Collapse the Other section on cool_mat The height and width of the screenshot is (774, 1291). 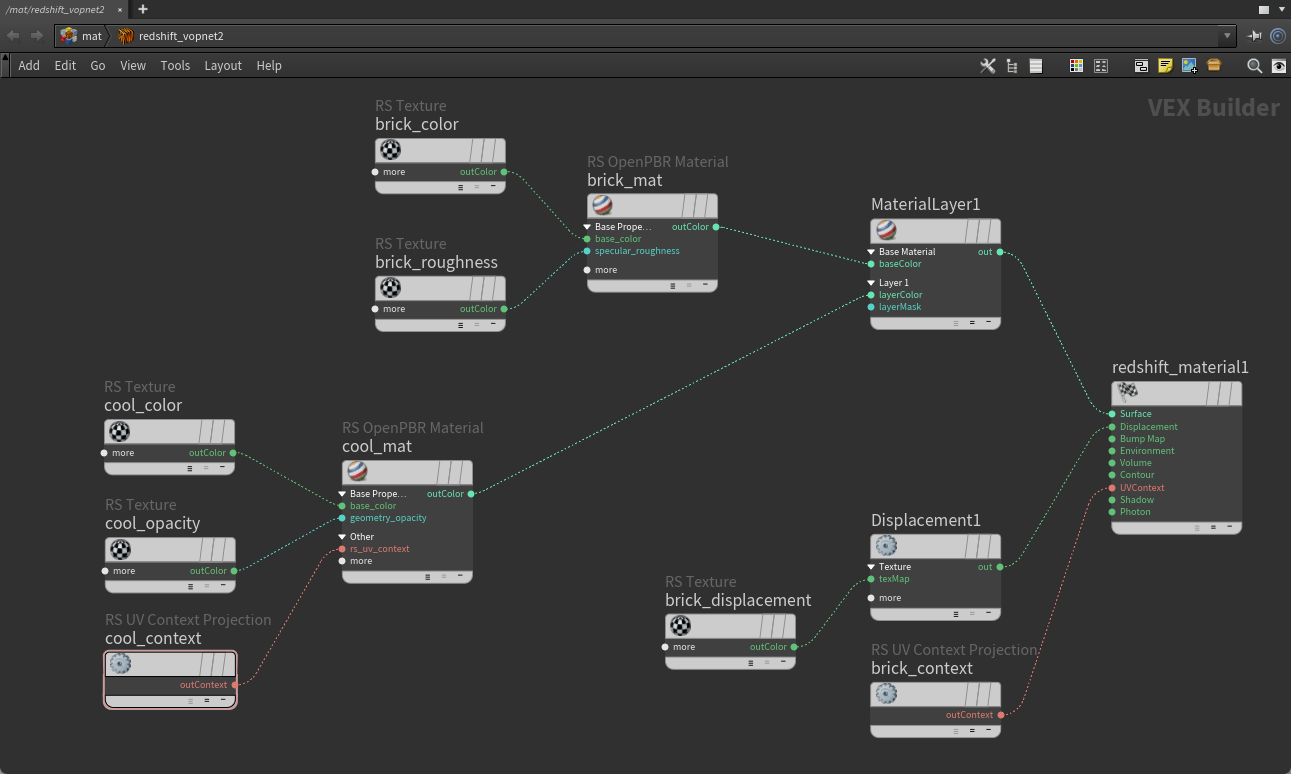tap(342, 537)
